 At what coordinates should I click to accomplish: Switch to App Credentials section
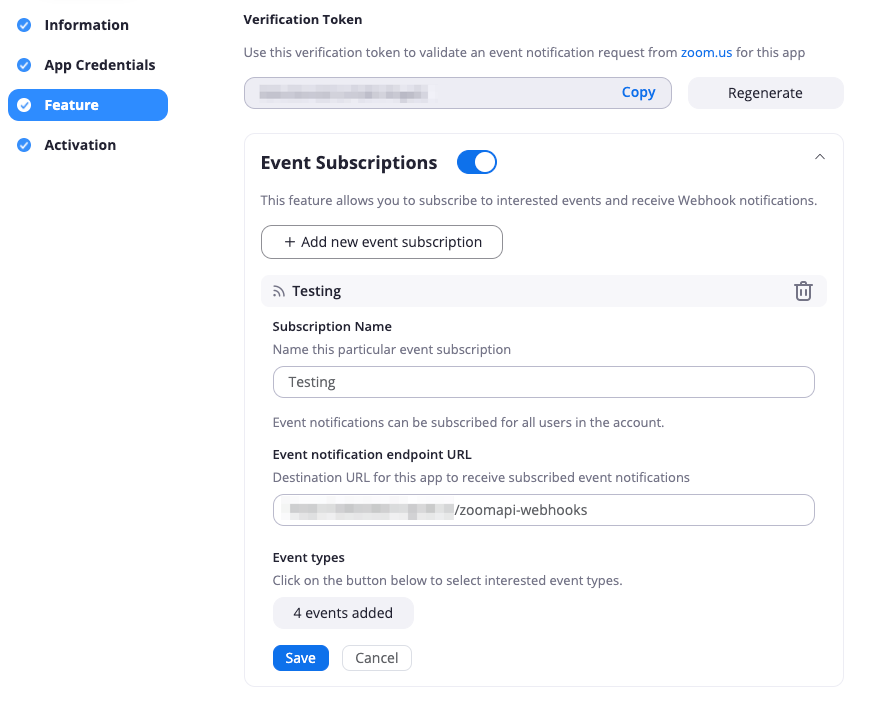100,65
